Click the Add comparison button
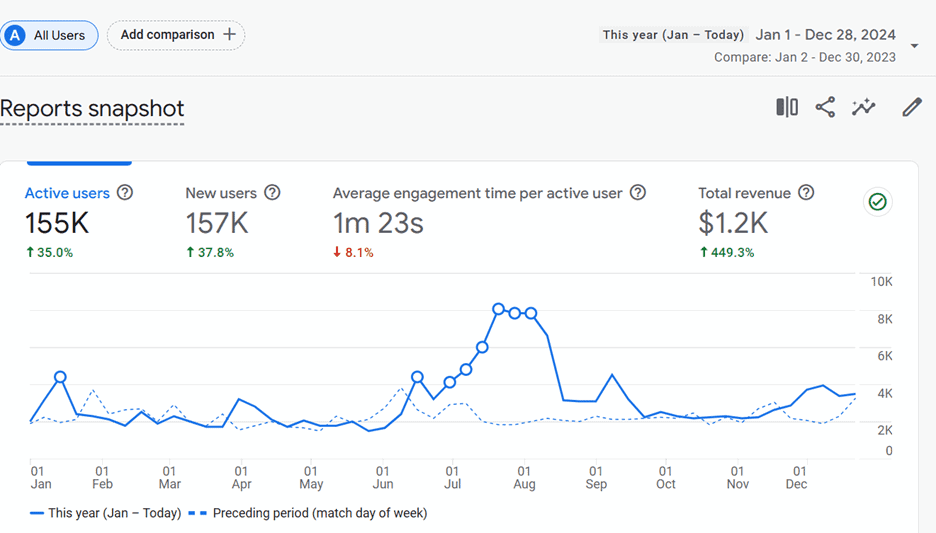936x533 pixels. 176,35
